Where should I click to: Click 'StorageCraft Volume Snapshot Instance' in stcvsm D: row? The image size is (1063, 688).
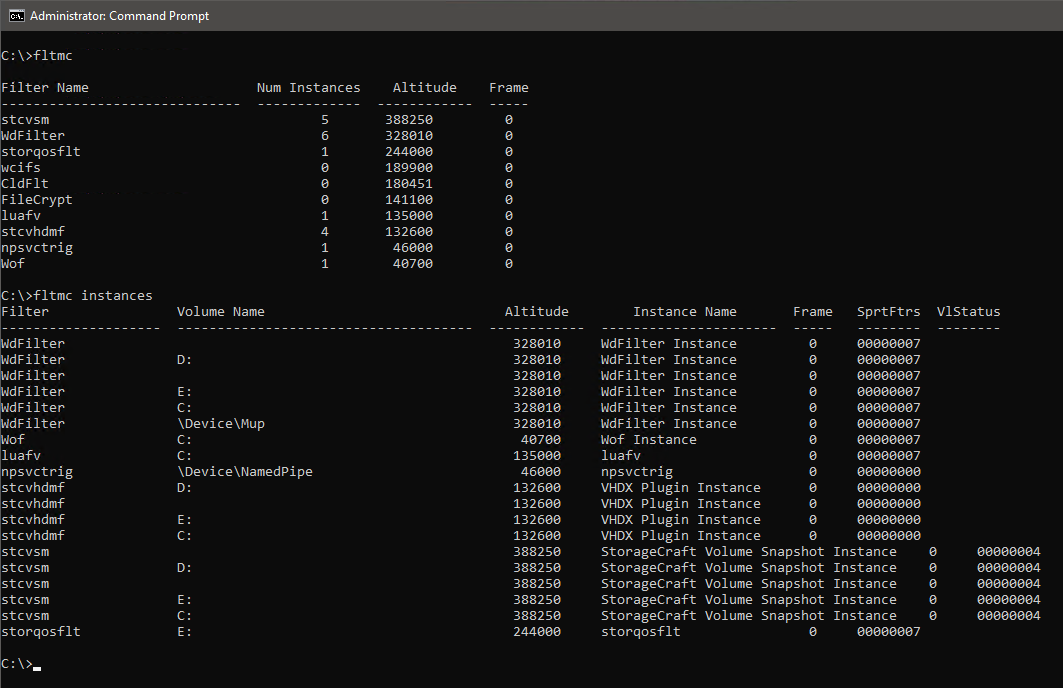click(748, 568)
